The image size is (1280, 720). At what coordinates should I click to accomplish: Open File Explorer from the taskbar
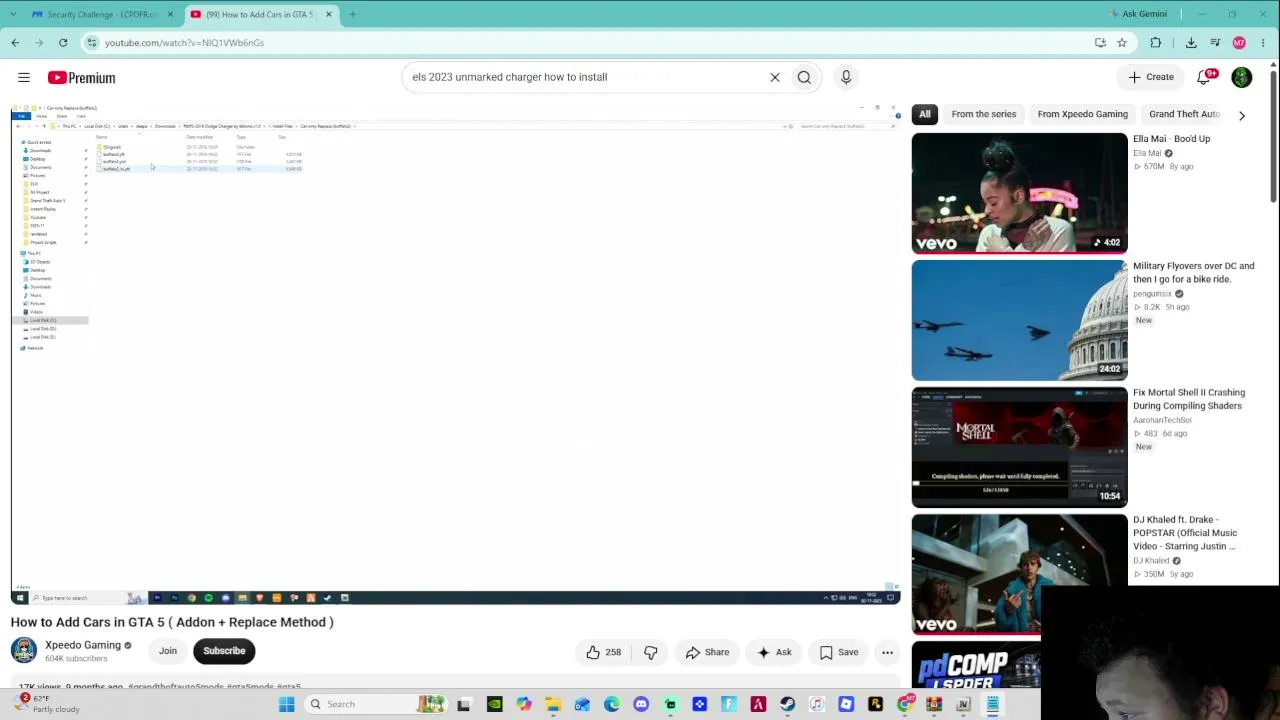[x=553, y=704]
